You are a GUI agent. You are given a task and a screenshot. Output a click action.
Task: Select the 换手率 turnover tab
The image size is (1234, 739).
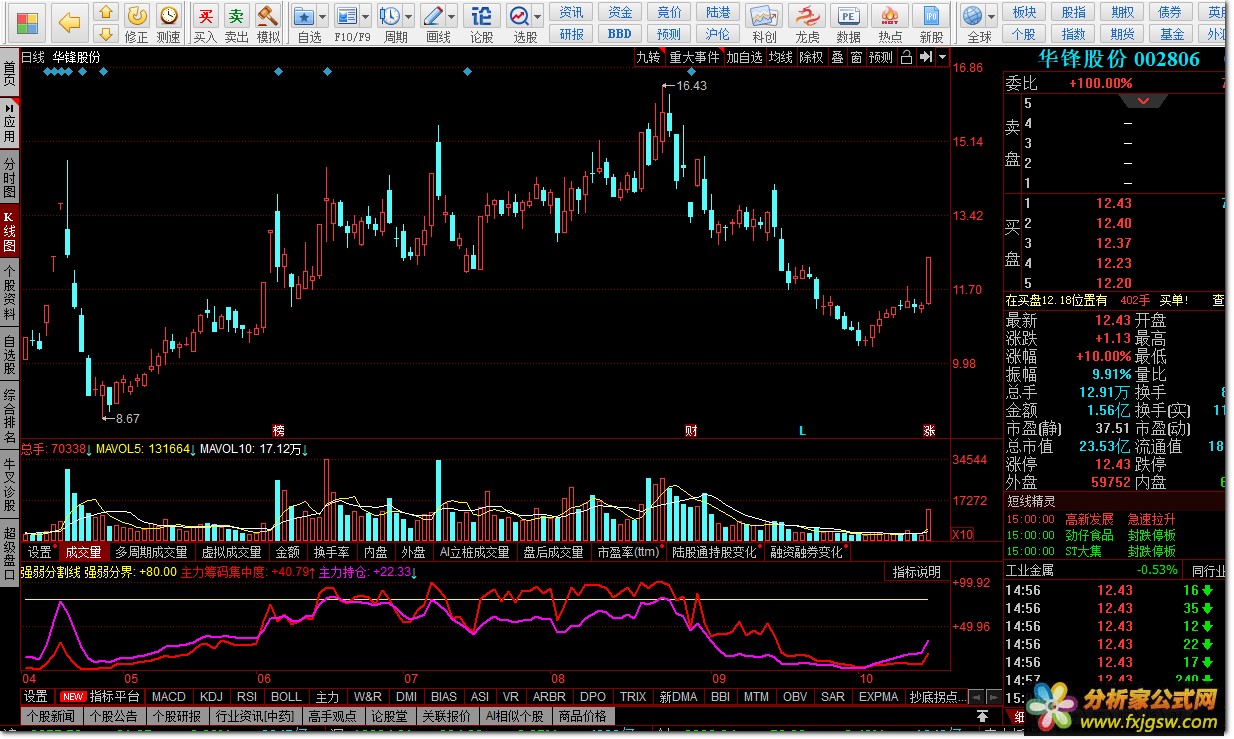(330, 552)
